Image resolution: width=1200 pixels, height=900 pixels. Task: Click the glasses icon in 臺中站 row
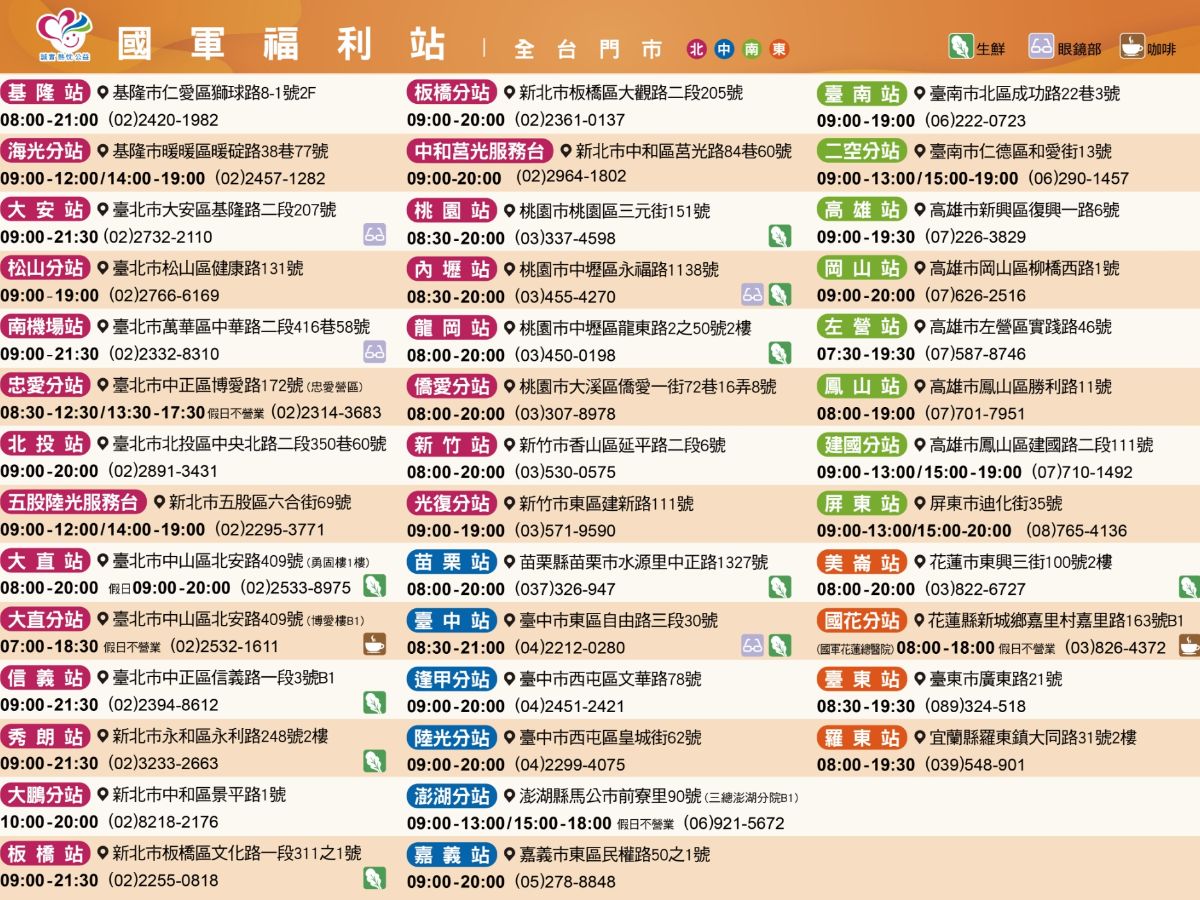click(753, 645)
